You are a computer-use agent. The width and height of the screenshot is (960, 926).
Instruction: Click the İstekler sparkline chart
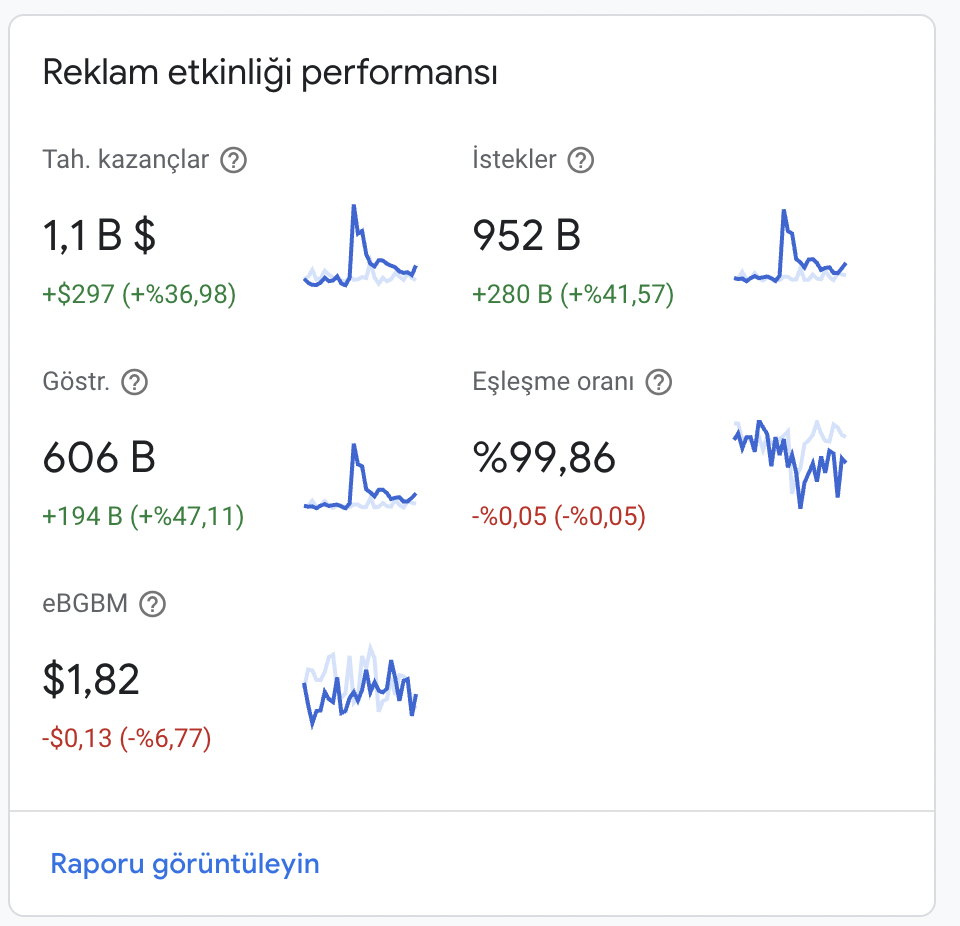coord(790,246)
